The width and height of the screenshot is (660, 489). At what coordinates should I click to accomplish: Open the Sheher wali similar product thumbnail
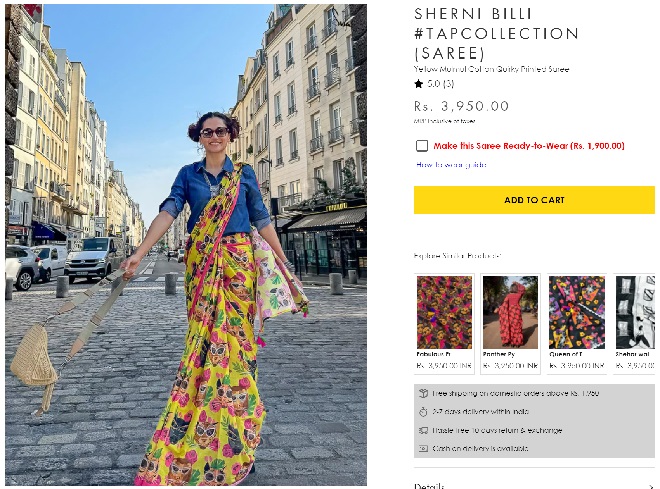[x=636, y=312]
